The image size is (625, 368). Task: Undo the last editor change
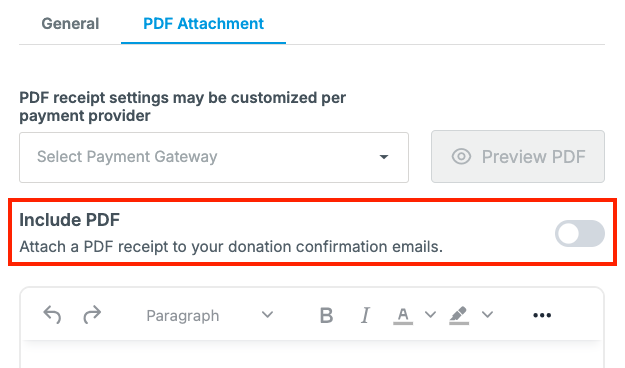(52, 315)
